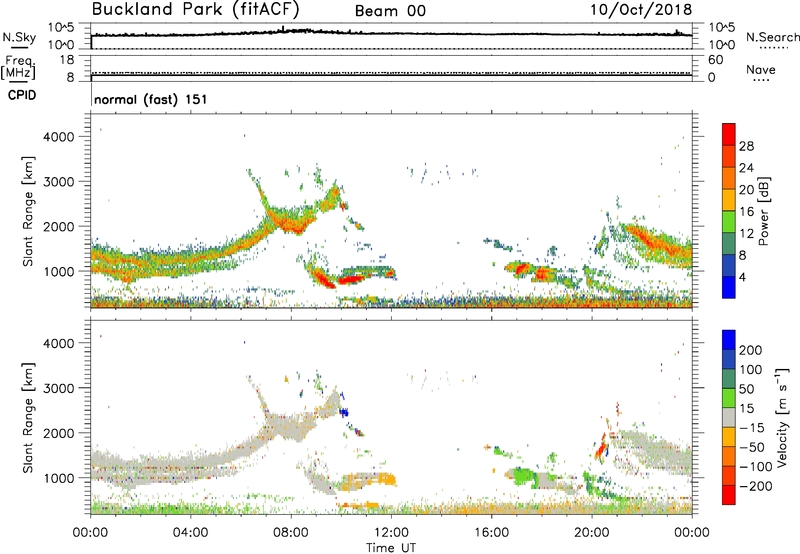Pick the bright blue bottom segment of Power colorbar

coord(729,287)
